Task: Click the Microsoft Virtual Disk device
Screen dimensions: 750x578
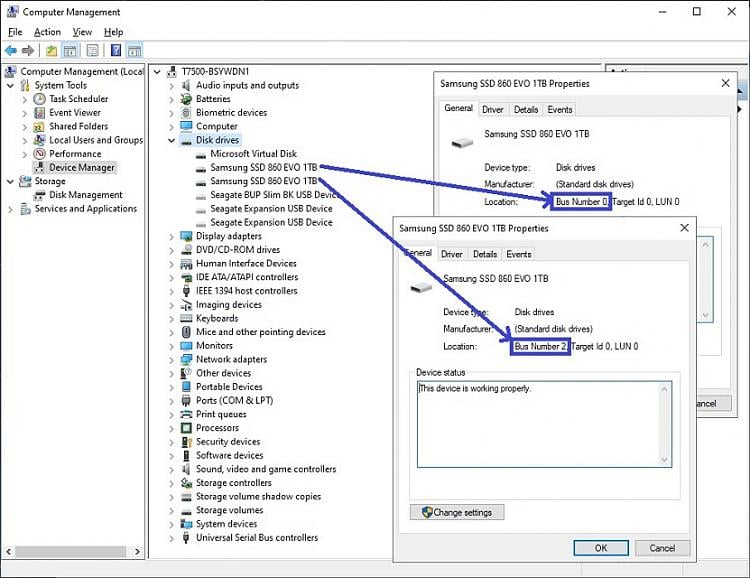Action: [254, 154]
